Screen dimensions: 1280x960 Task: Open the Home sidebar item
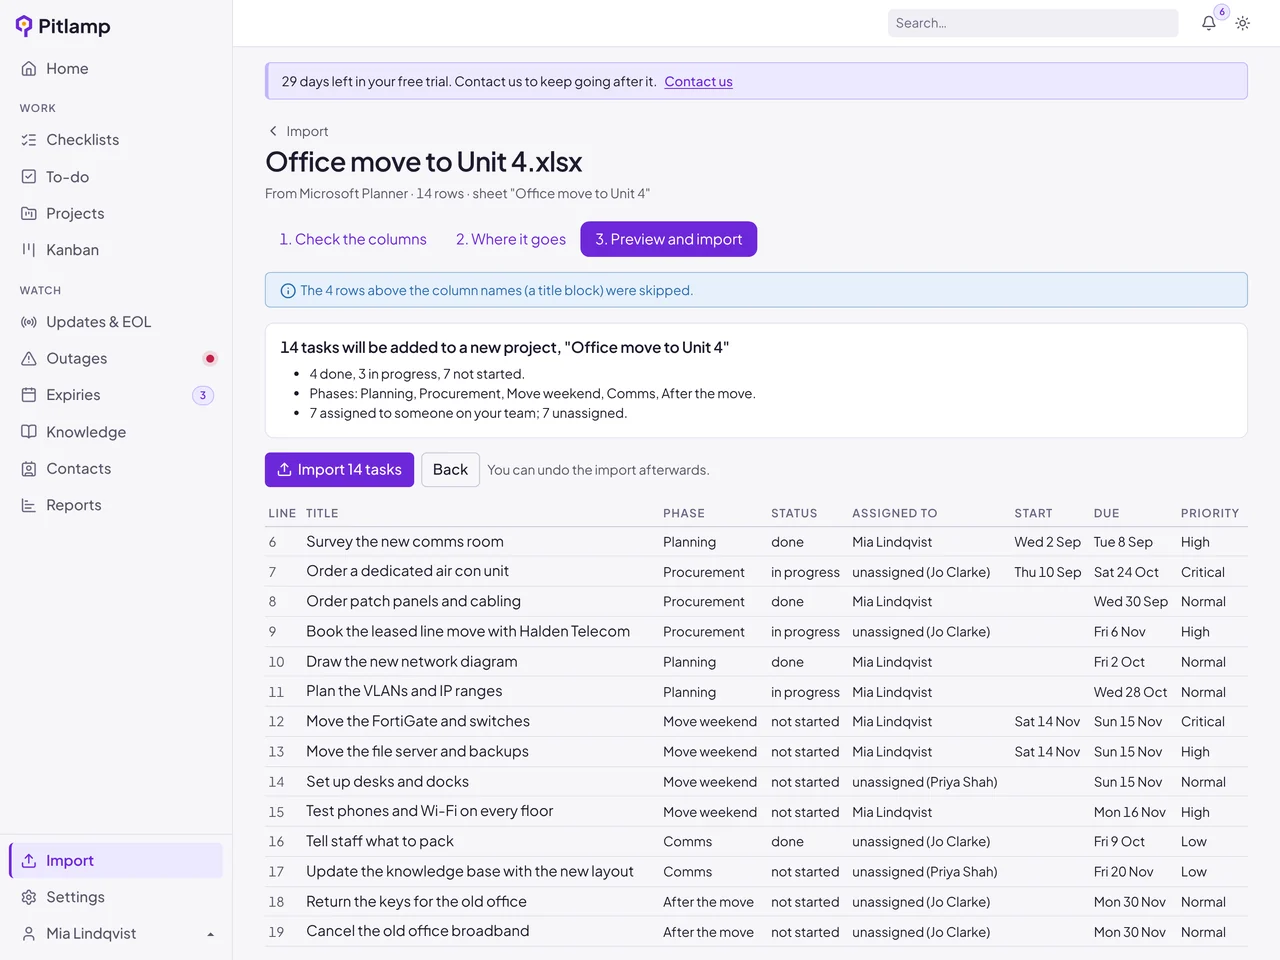[116, 68]
